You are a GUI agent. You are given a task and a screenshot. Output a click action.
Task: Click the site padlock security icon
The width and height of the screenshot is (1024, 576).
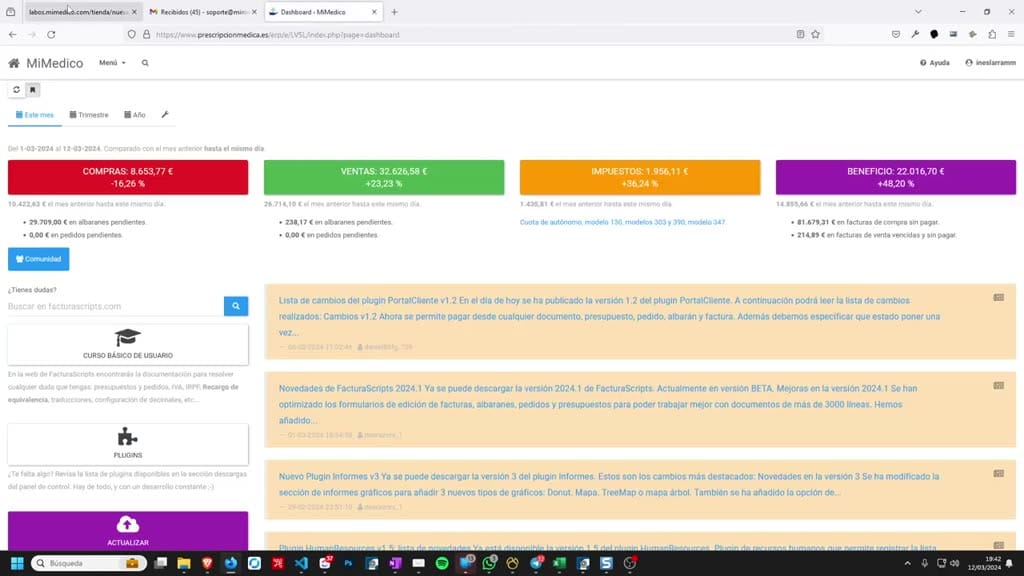tap(146, 35)
